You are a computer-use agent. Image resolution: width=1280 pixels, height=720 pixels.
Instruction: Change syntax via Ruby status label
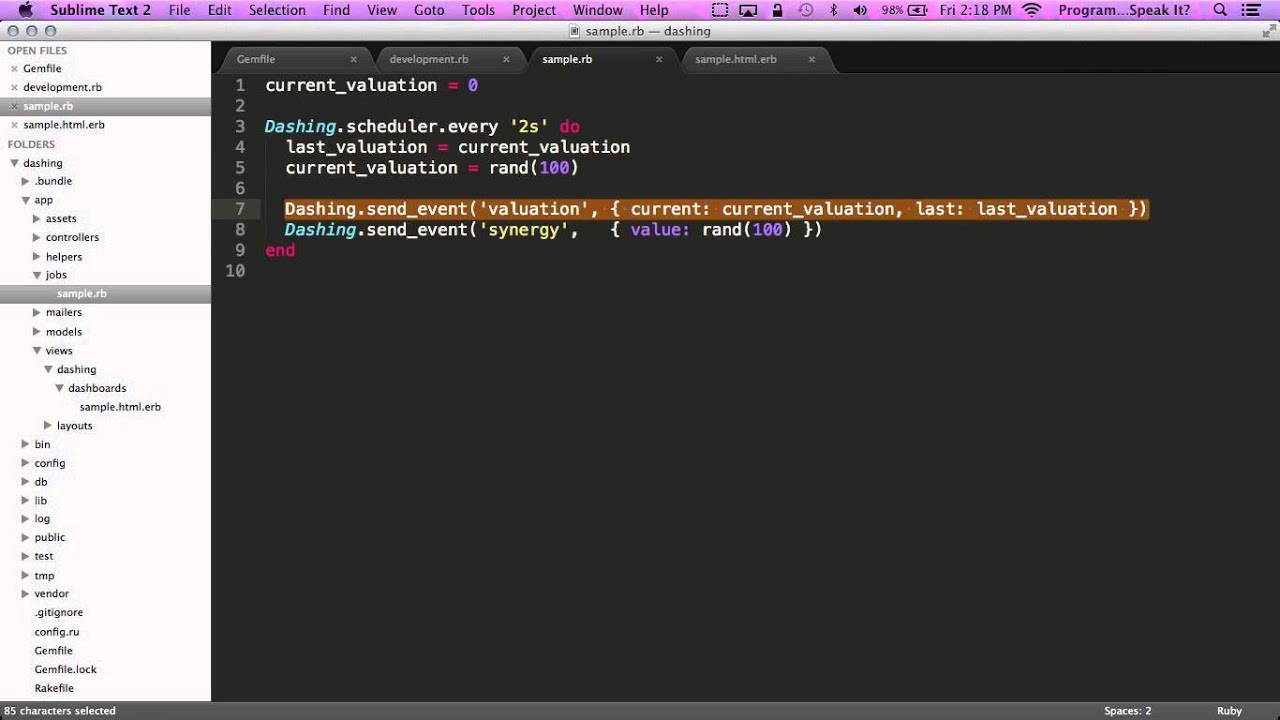pos(1229,711)
